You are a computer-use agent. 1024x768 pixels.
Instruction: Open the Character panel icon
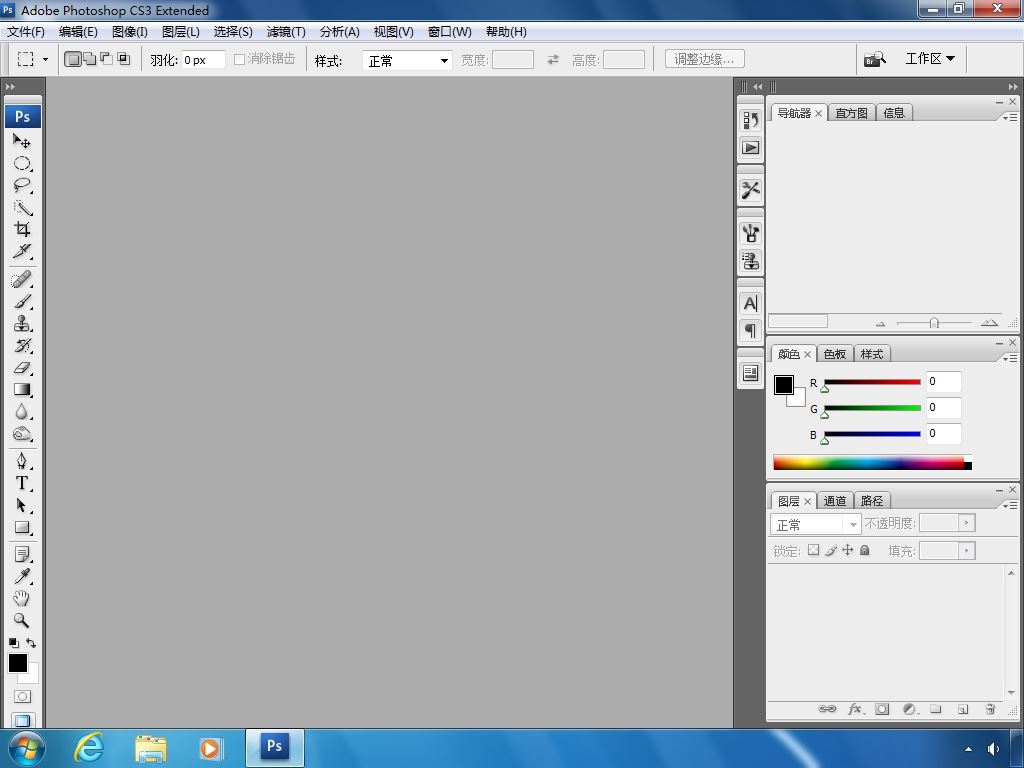point(750,303)
